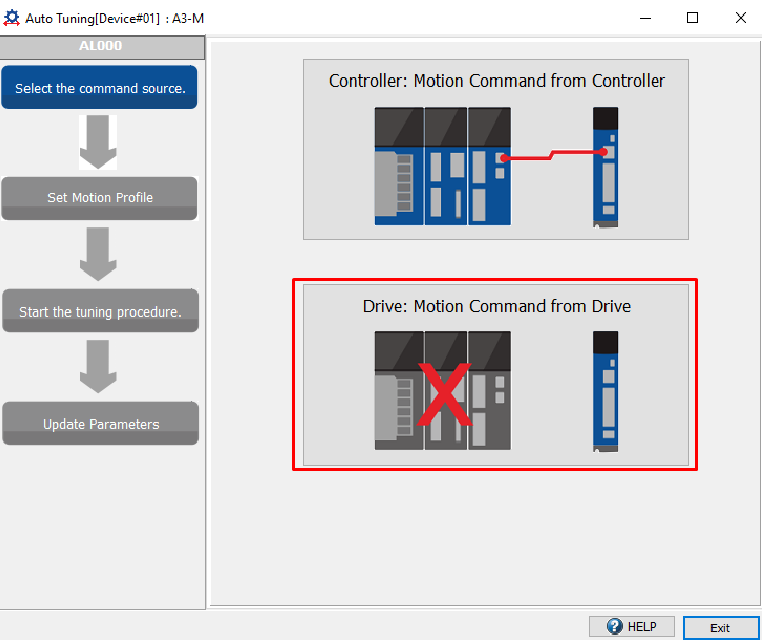Open the Start the tuning procedure step
The image size is (762, 640).
[x=100, y=311]
